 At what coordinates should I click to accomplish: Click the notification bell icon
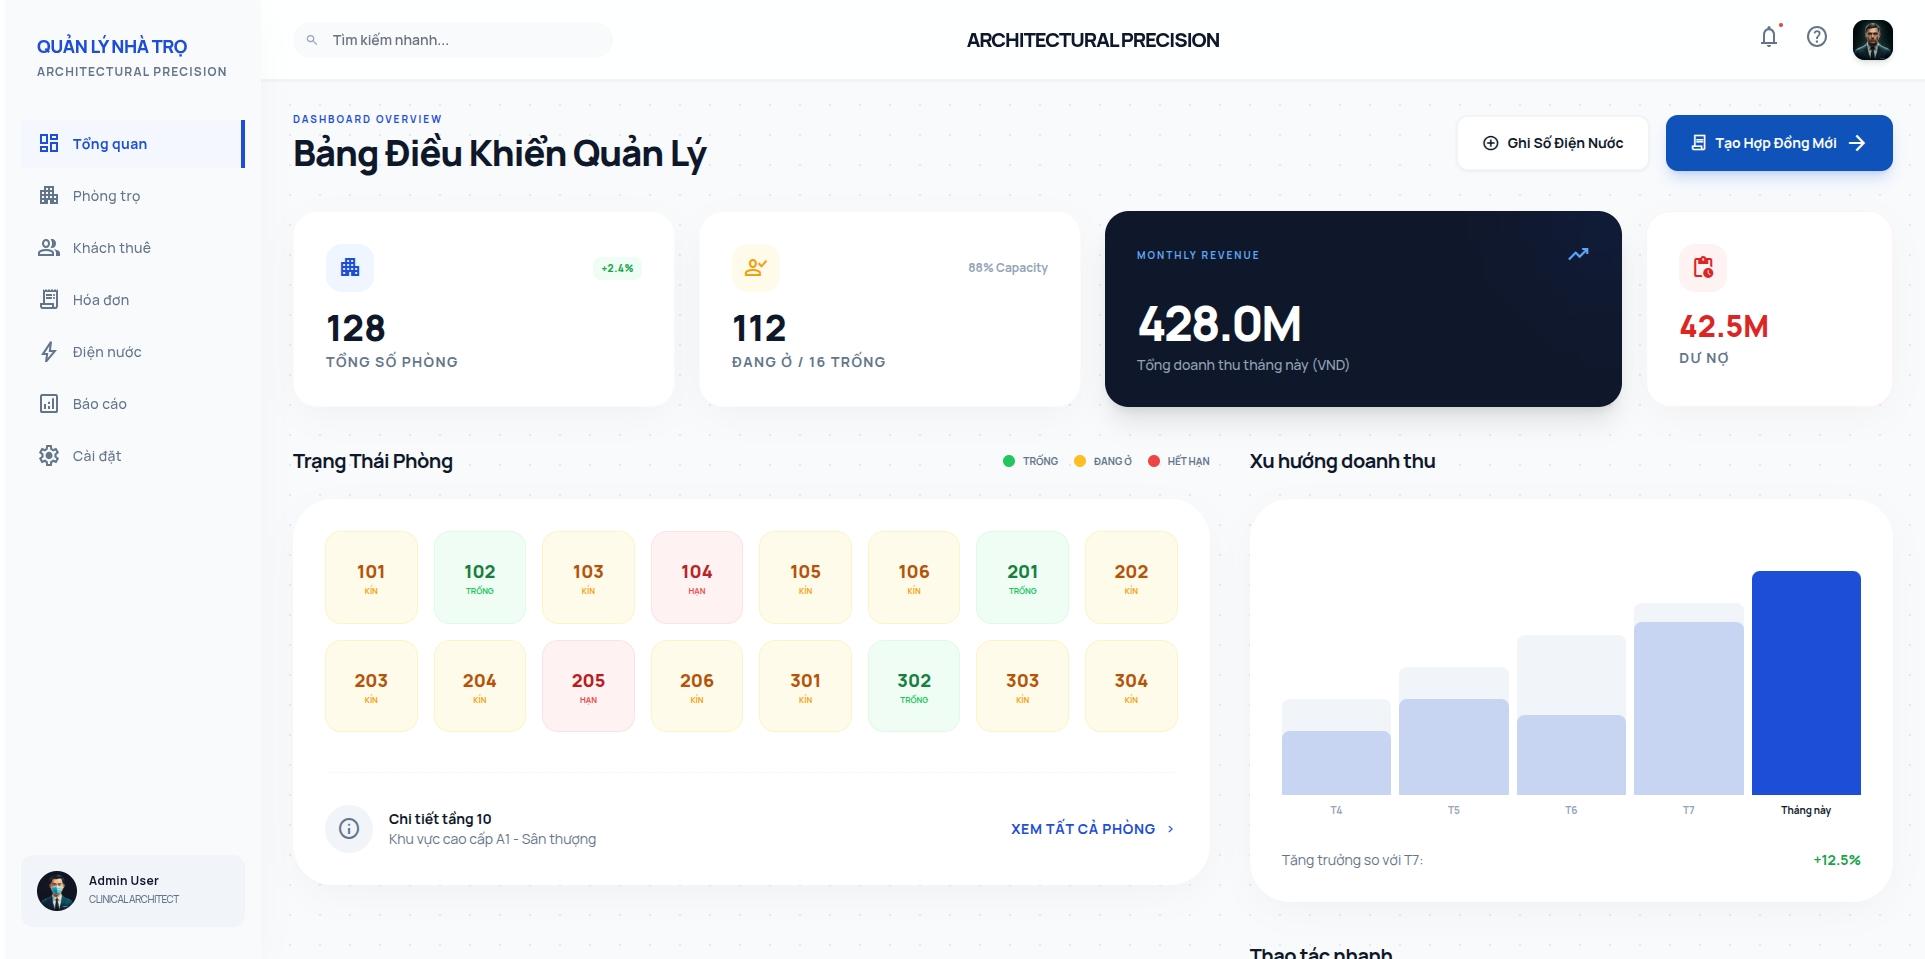pyautogui.click(x=1769, y=38)
